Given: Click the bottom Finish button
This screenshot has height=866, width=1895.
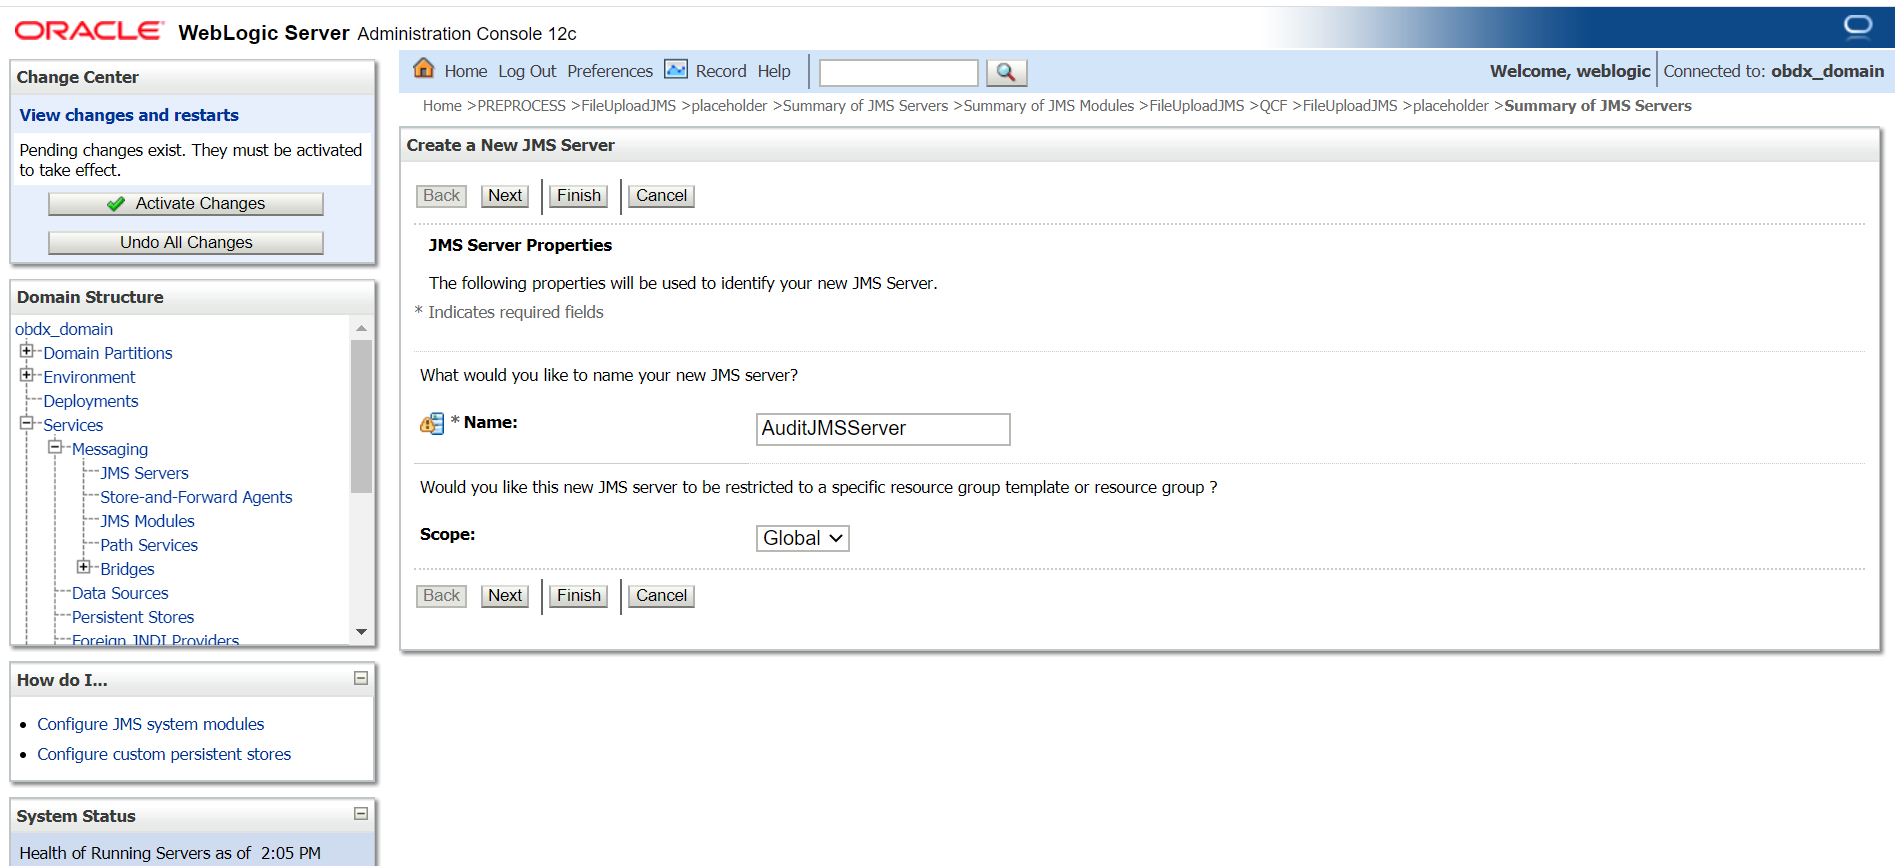Looking at the screenshot, I should point(579,596).
